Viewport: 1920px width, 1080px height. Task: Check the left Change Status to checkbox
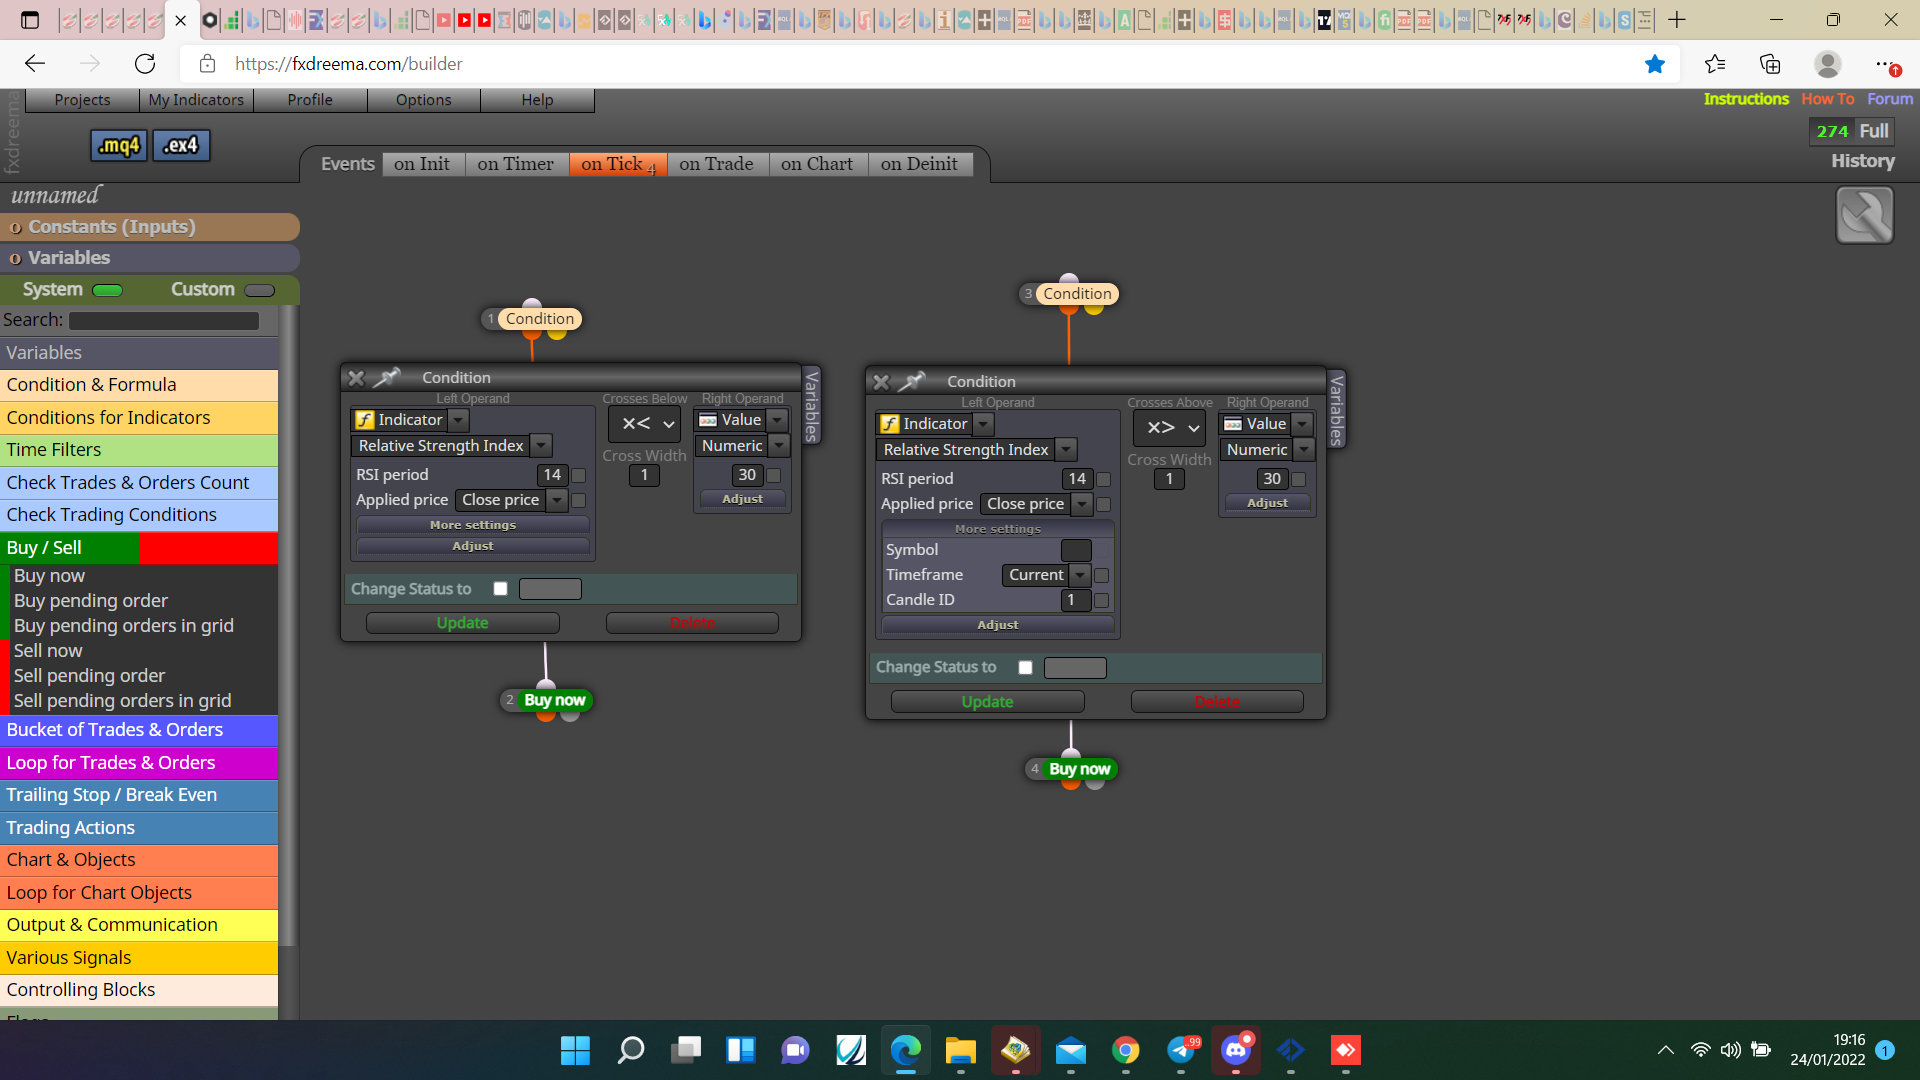coord(501,589)
